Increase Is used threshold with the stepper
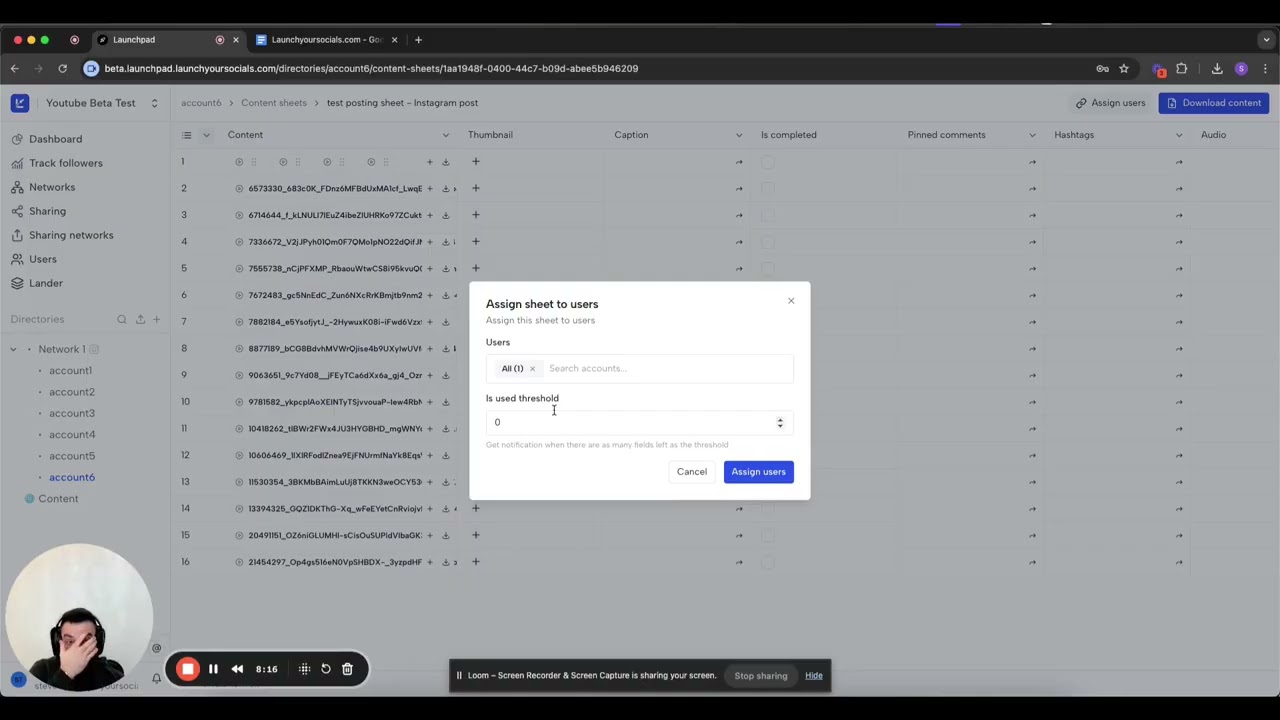The height and width of the screenshot is (720, 1280). pyautogui.click(x=780, y=419)
